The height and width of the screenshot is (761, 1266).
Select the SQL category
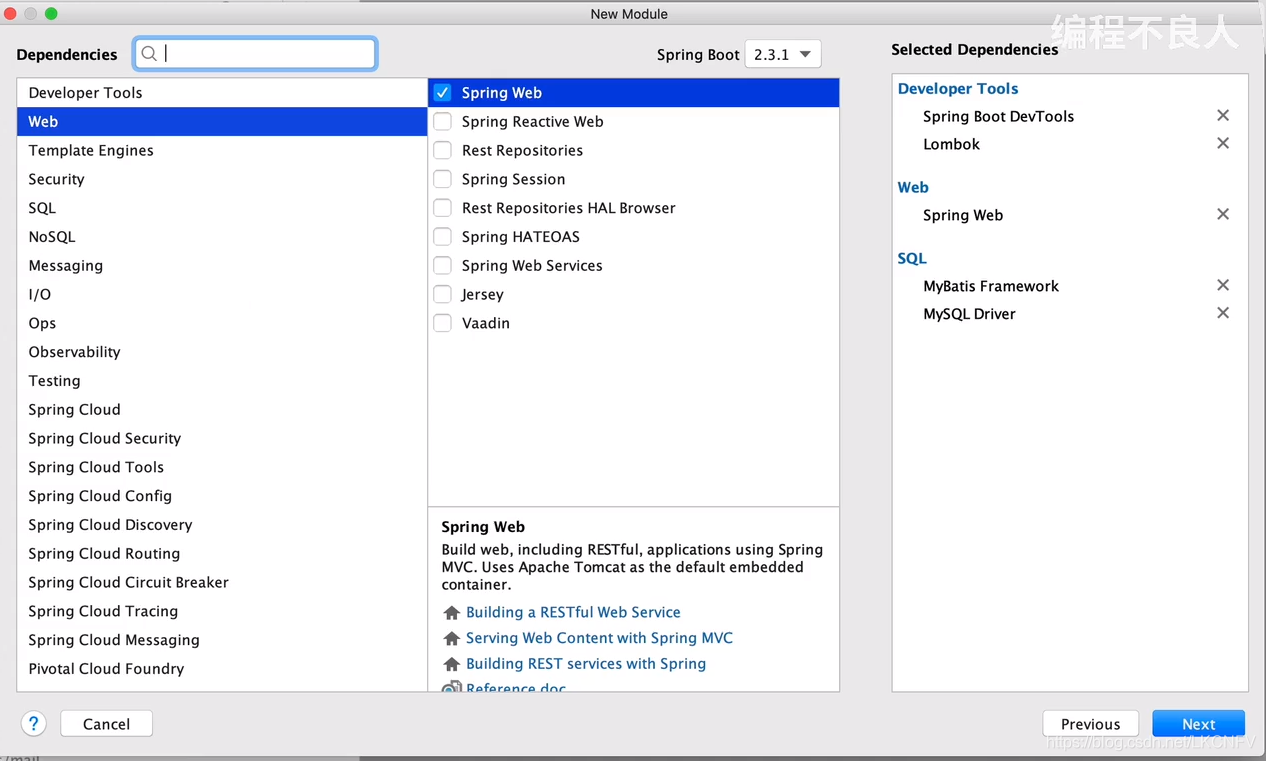[222, 208]
